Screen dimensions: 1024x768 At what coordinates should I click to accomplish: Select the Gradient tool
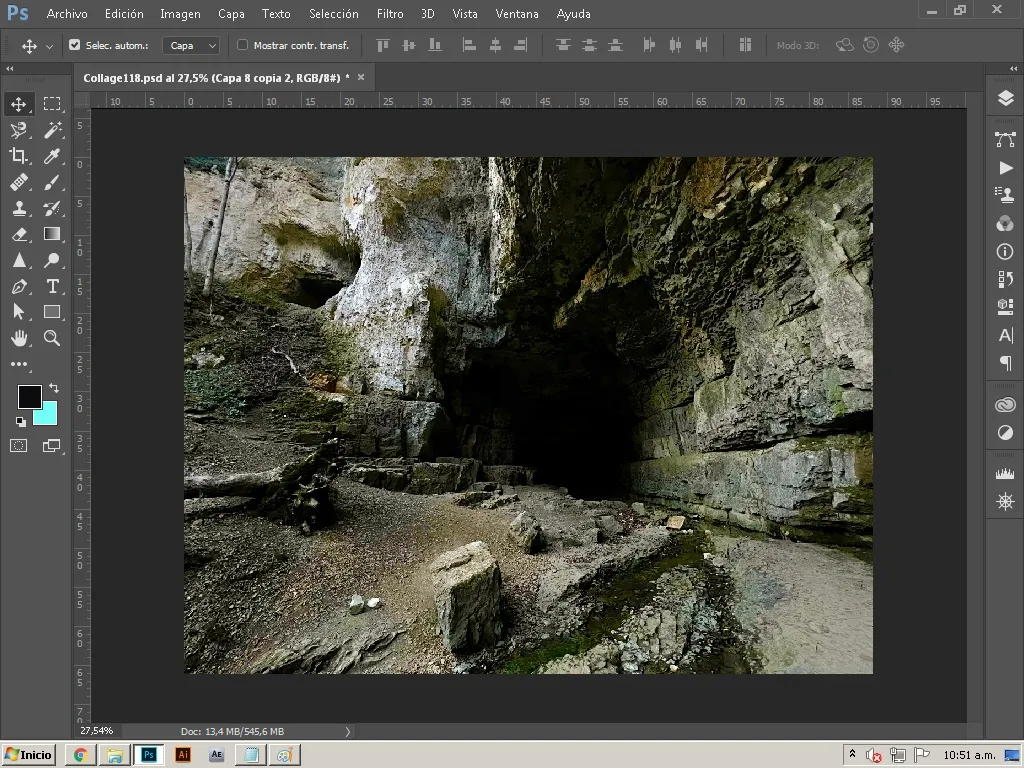(52, 234)
